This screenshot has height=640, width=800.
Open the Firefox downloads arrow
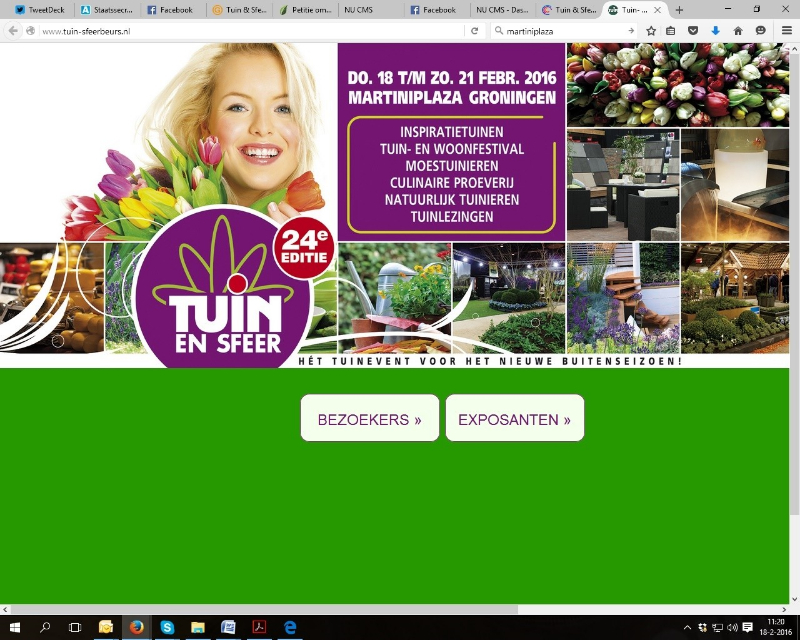coord(716,31)
